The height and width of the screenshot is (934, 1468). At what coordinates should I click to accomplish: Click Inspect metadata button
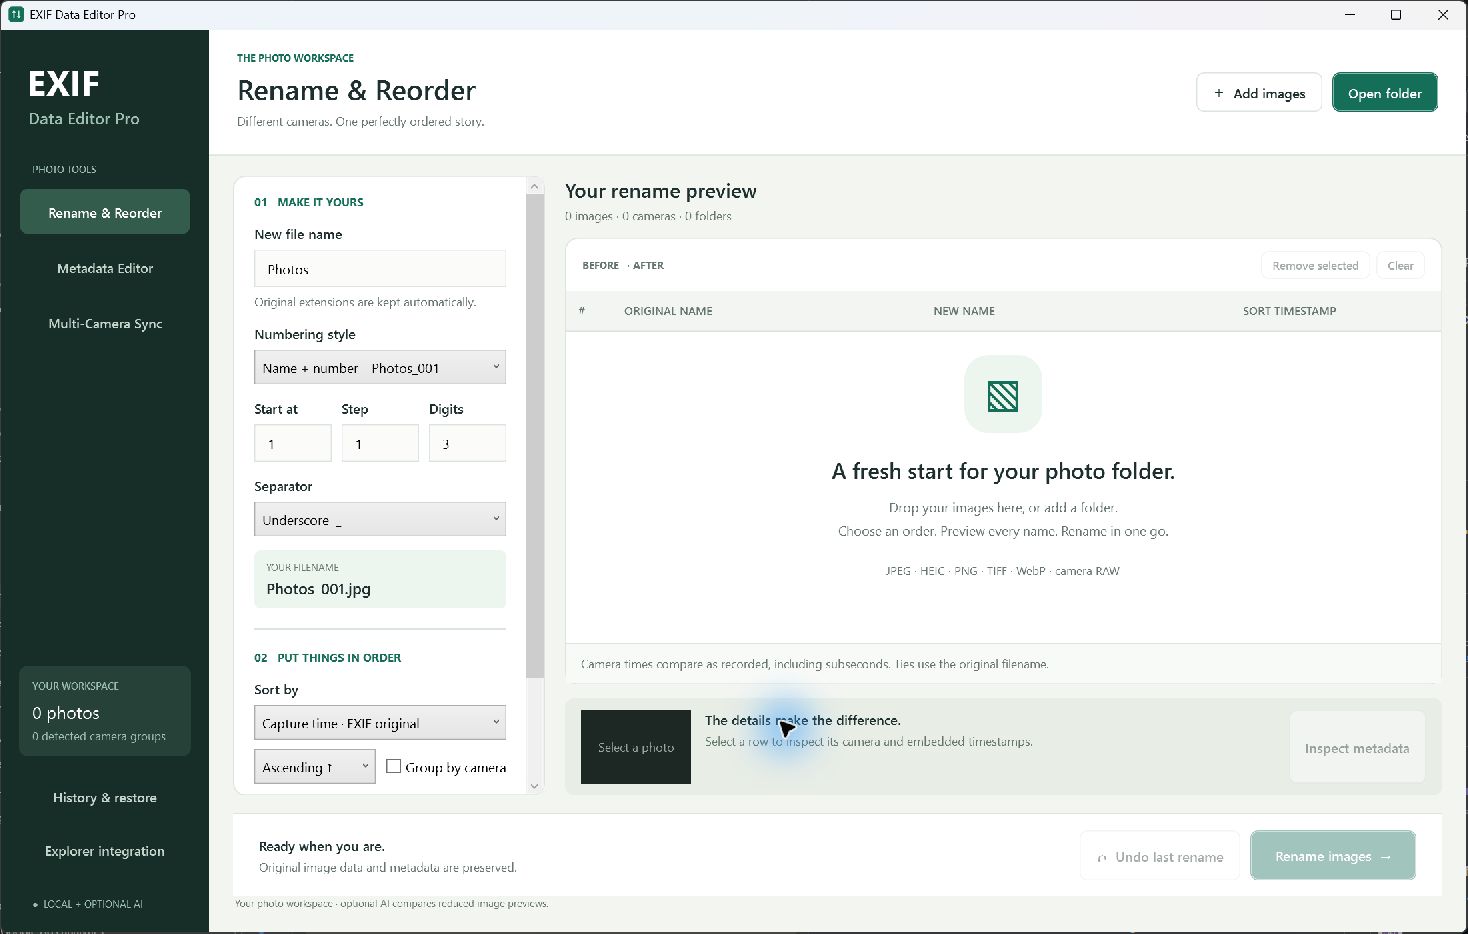point(1357,748)
